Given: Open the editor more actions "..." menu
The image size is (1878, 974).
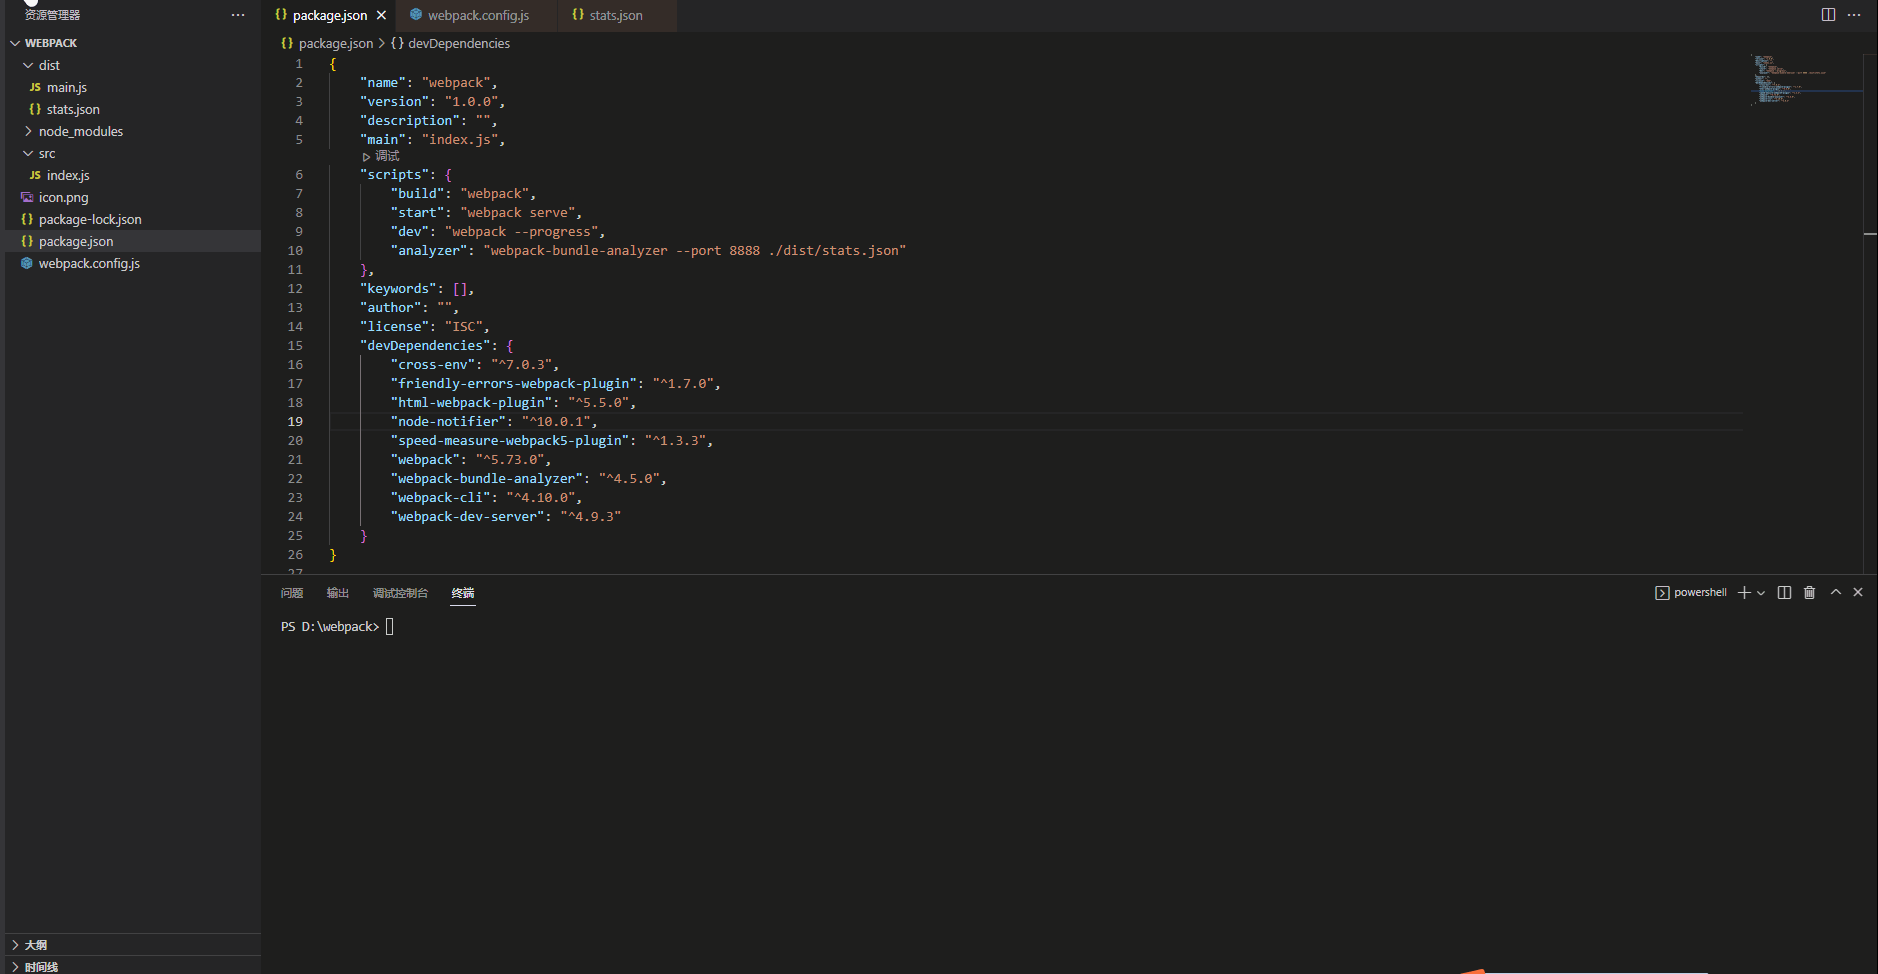Looking at the screenshot, I should point(1857,14).
